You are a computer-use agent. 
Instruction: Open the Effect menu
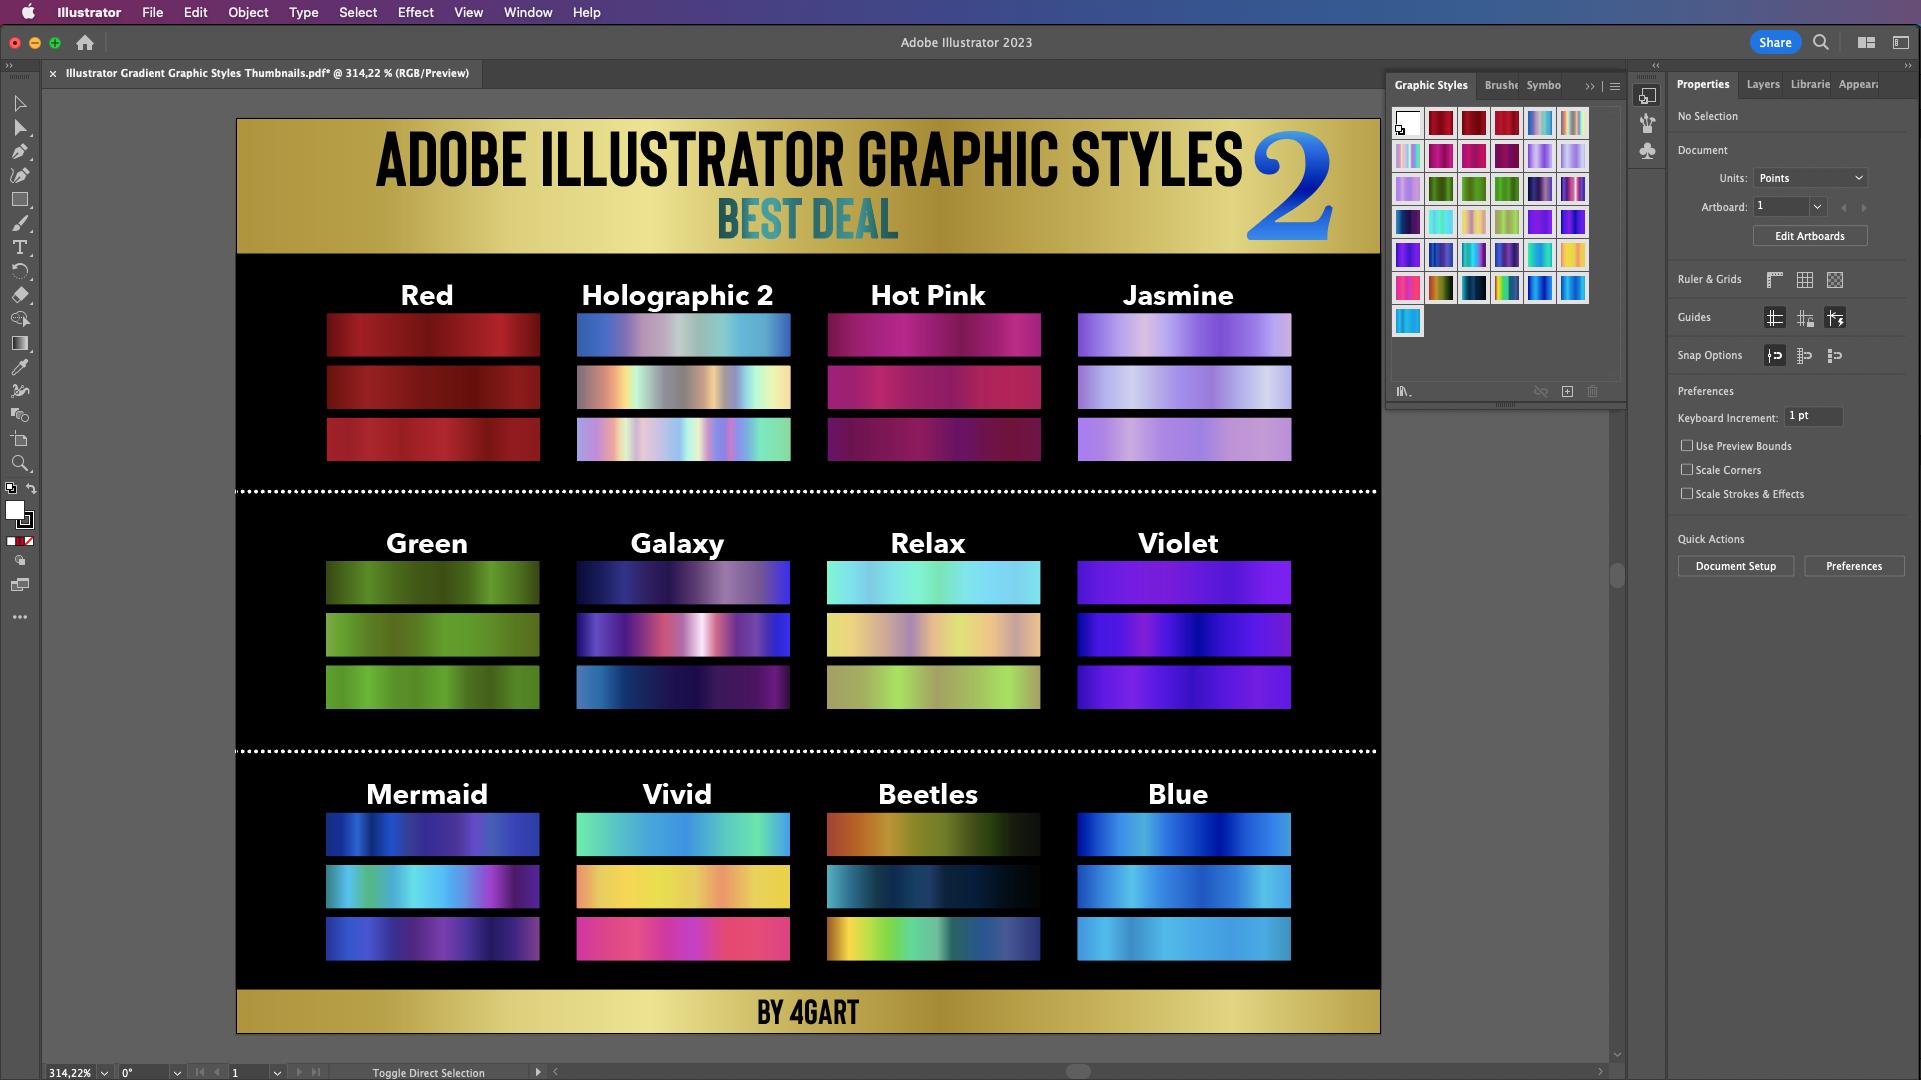415,12
